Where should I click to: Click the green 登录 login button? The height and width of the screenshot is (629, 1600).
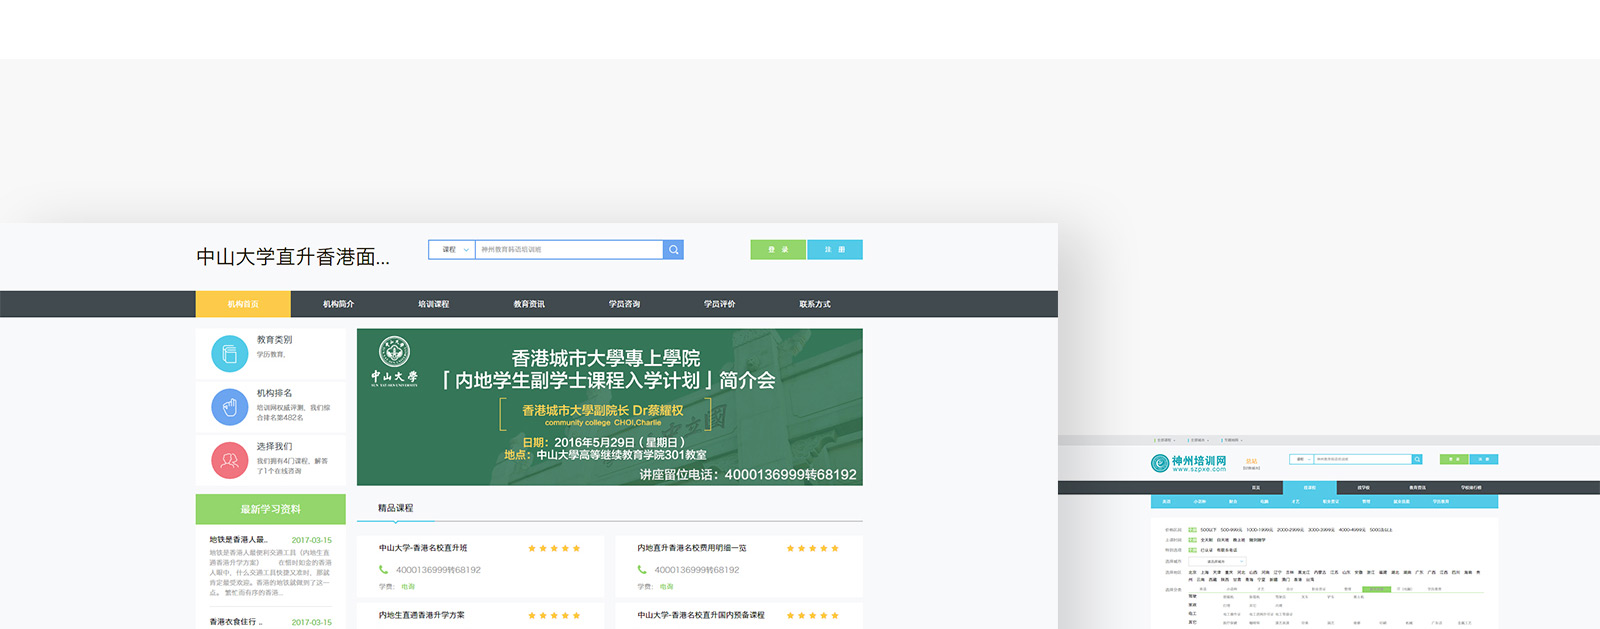(x=778, y=250)
